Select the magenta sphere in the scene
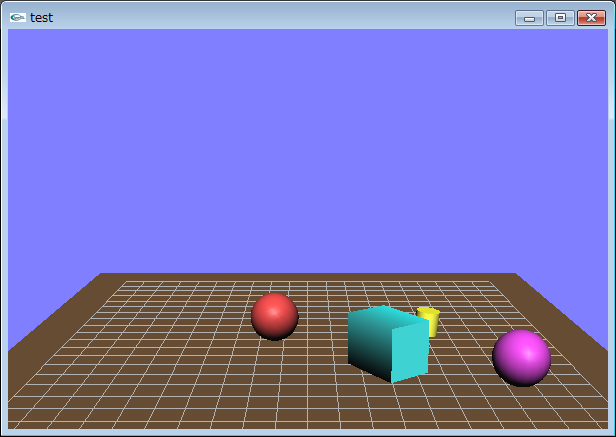The width and height of the screenshot is (616, 437). coord(522,358)
